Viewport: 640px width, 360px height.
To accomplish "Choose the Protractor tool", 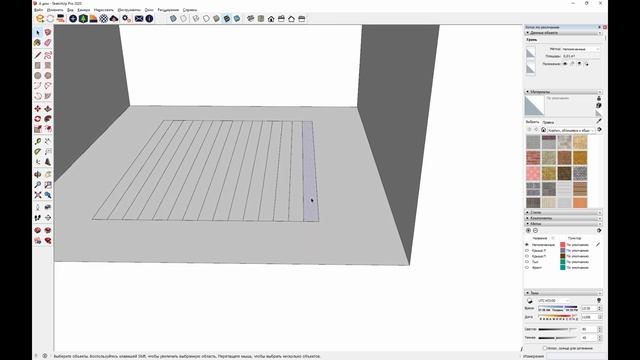I will [x=38, y=151].
